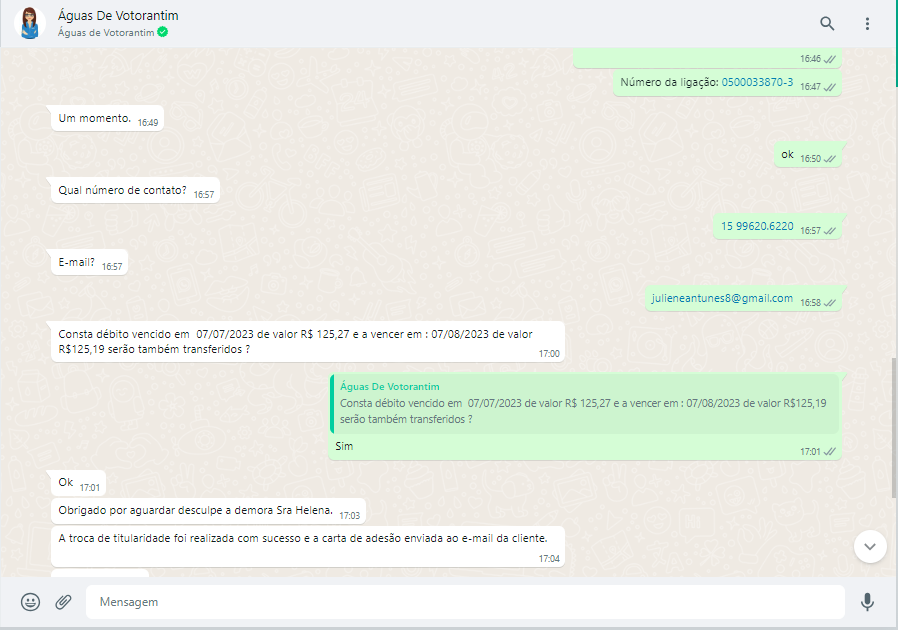Click the 'Um momento.' message bubble
This screenshot has width=898, height=630.
point(95,118)
